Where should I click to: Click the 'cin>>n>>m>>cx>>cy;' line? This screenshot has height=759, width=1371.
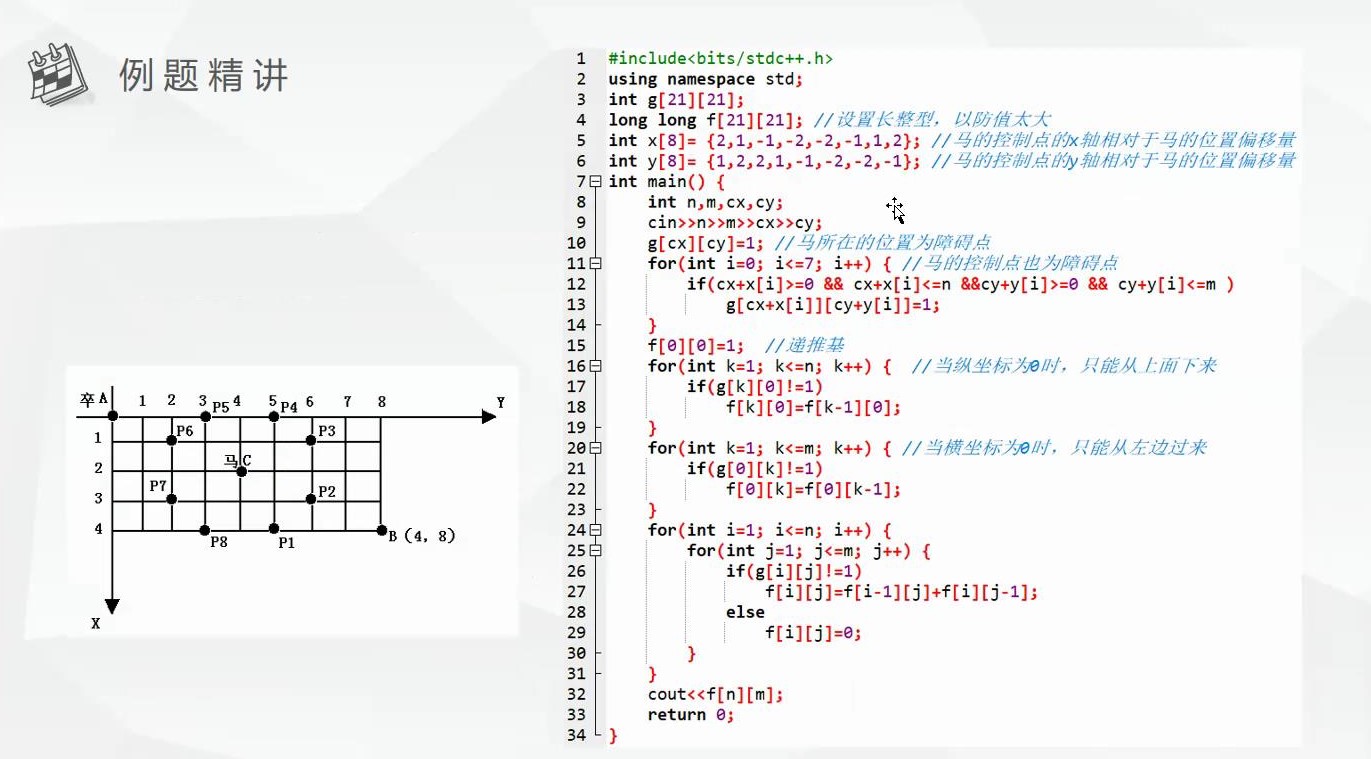(x=735, y=222)
